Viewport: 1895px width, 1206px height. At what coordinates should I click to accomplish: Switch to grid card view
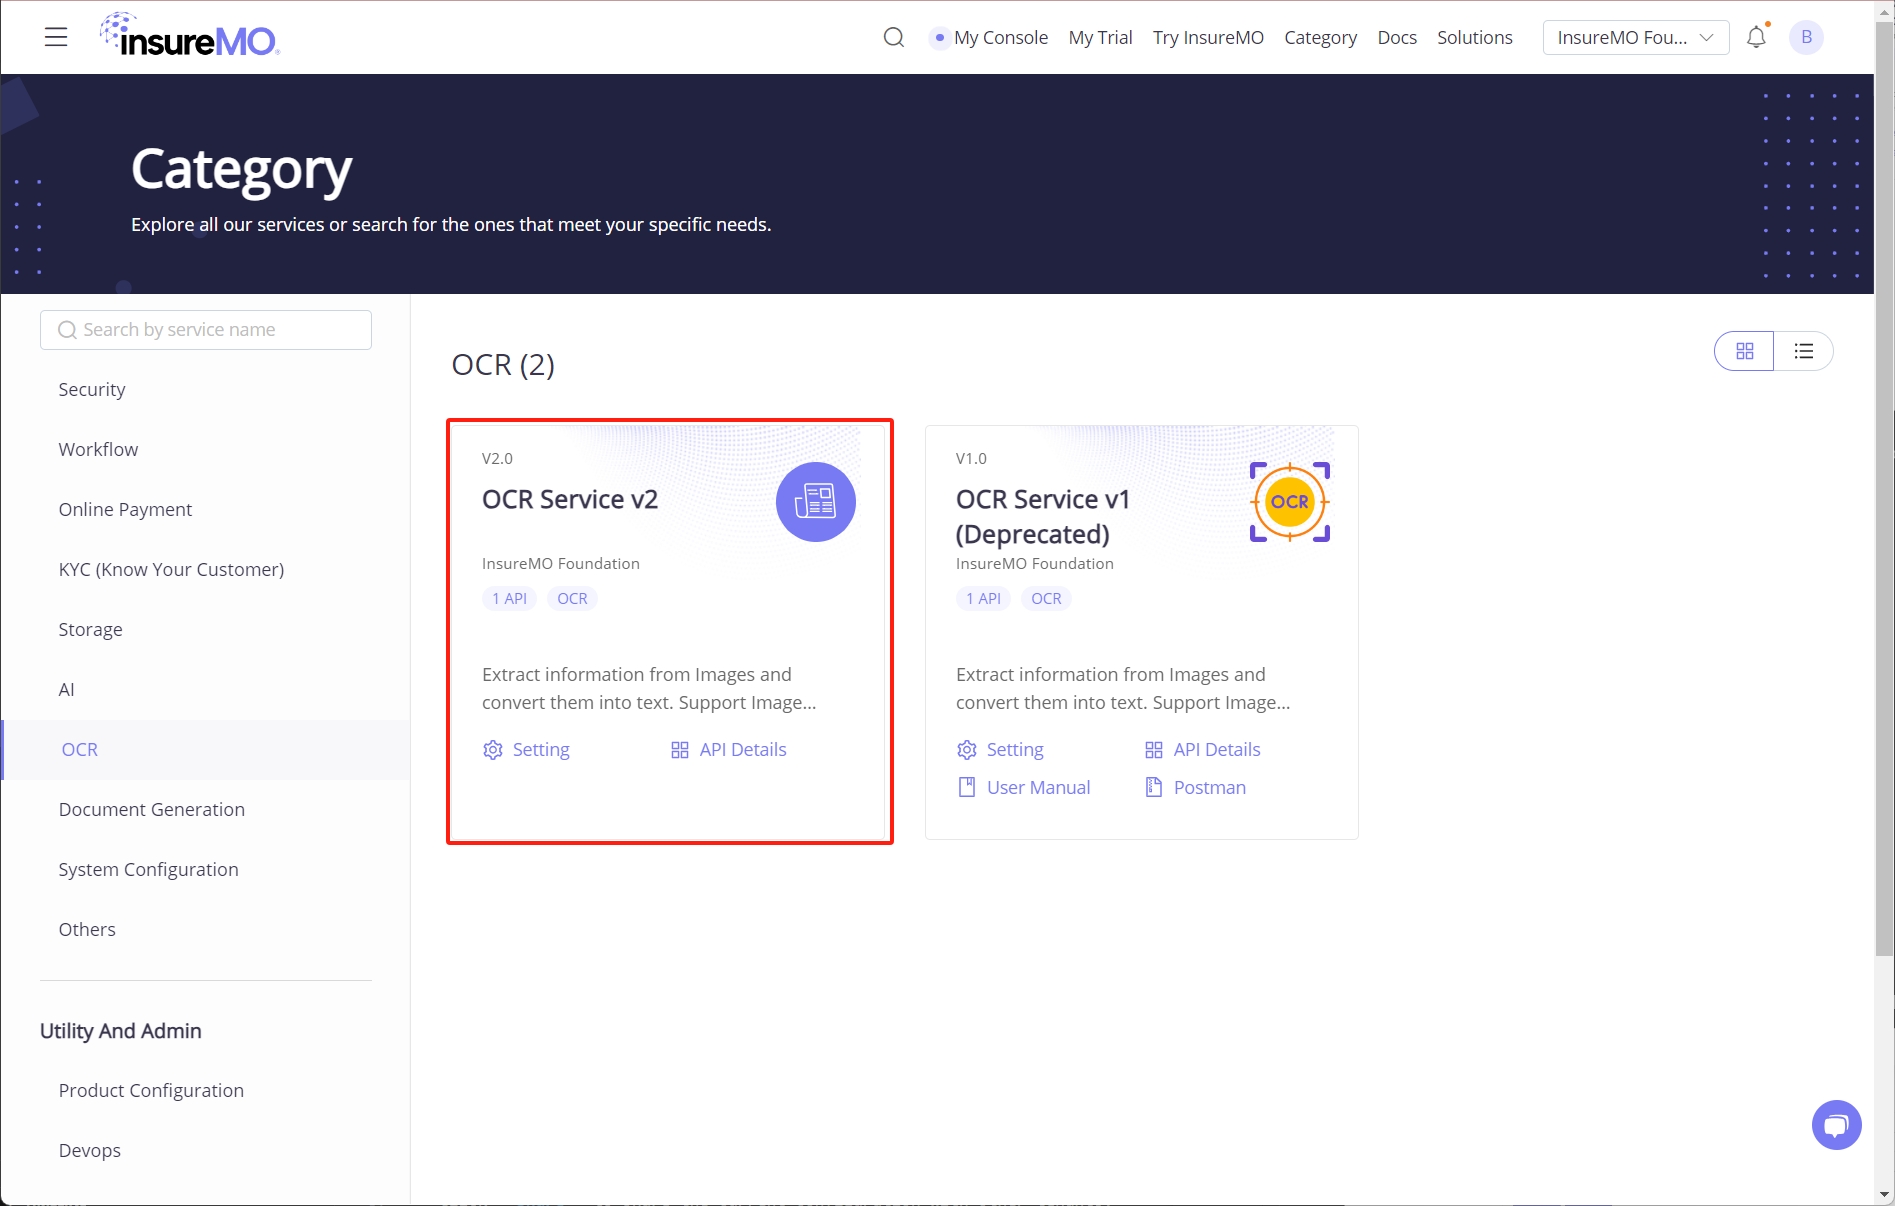tap(1745, 351)
